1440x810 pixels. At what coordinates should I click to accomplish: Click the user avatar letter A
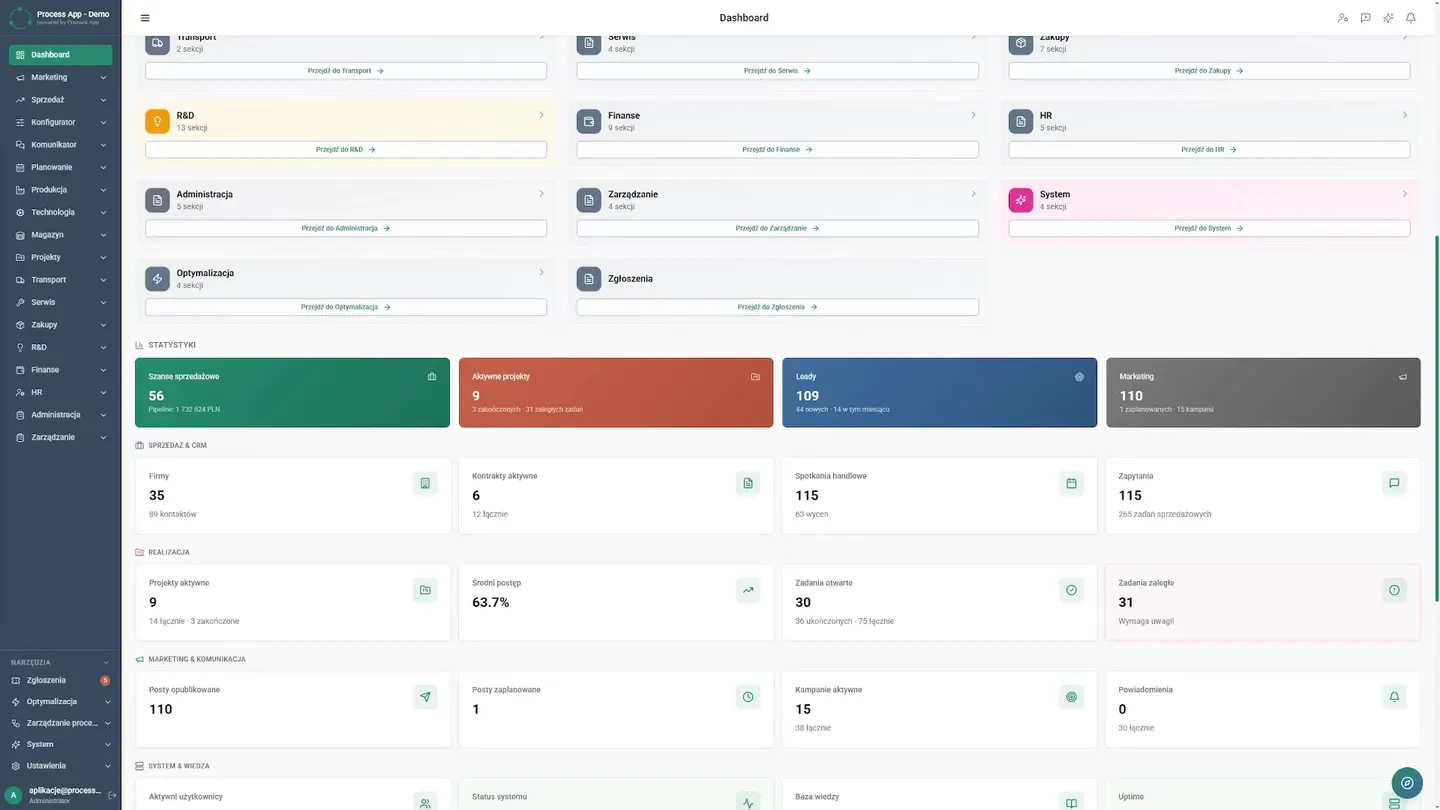click(x=14, y=795)
